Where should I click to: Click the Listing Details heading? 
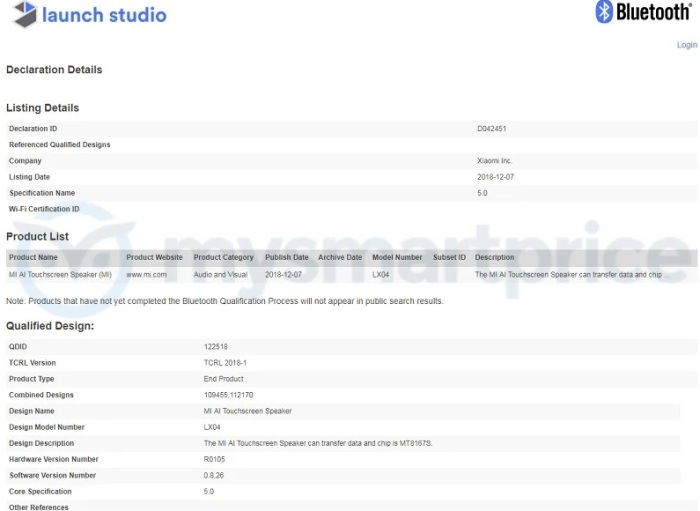coord(42,108)
